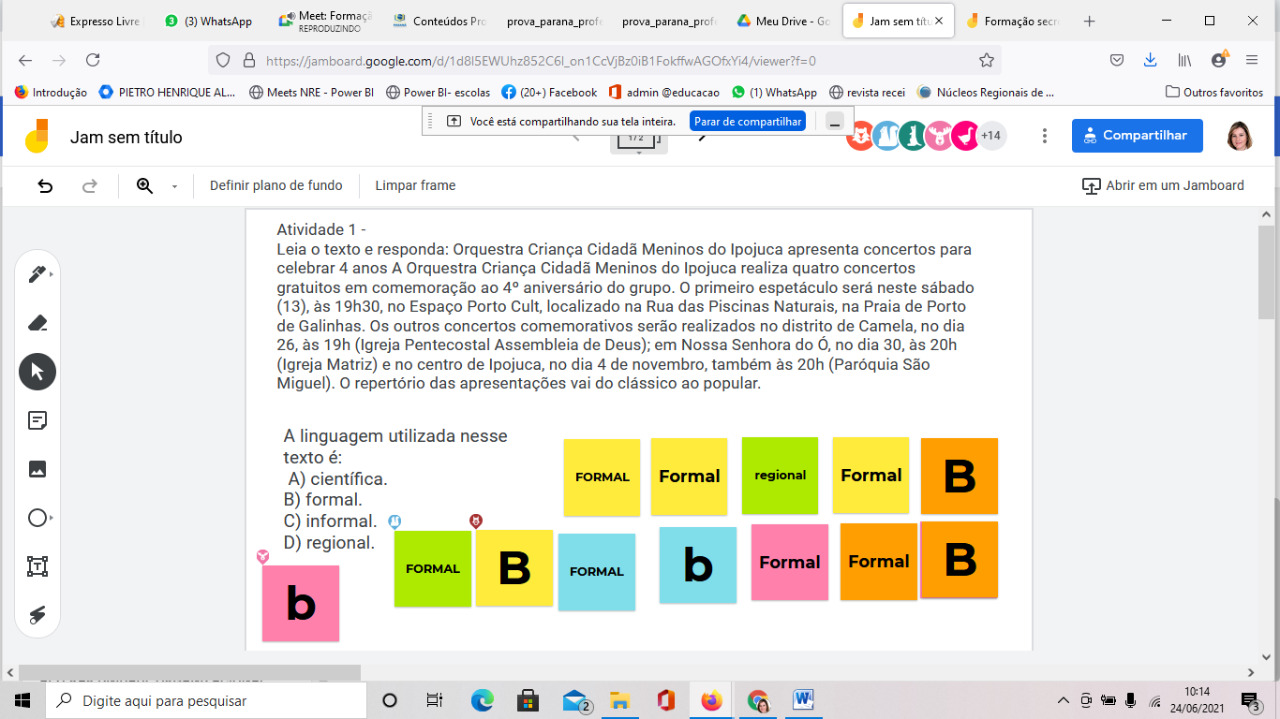Open Microsoft Word from the taskbar

pyautogui.click(x=803, y=700)
